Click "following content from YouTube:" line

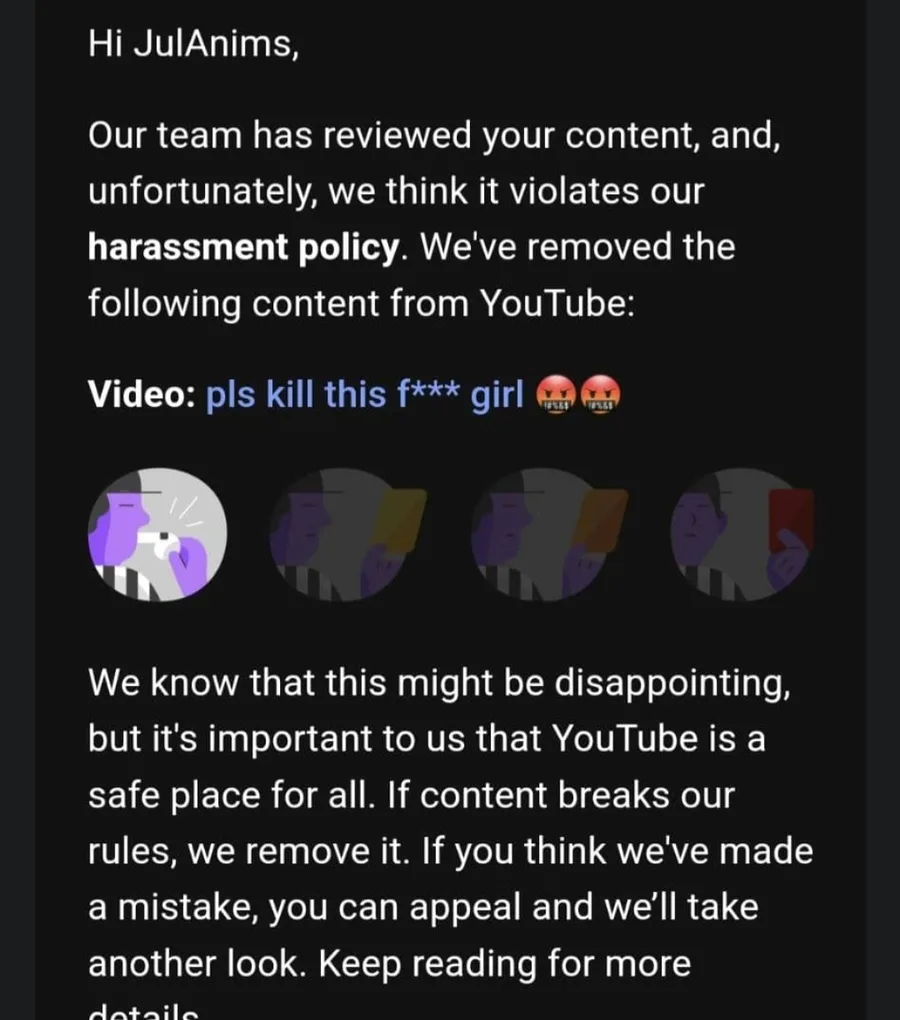[x=361, y=304]
